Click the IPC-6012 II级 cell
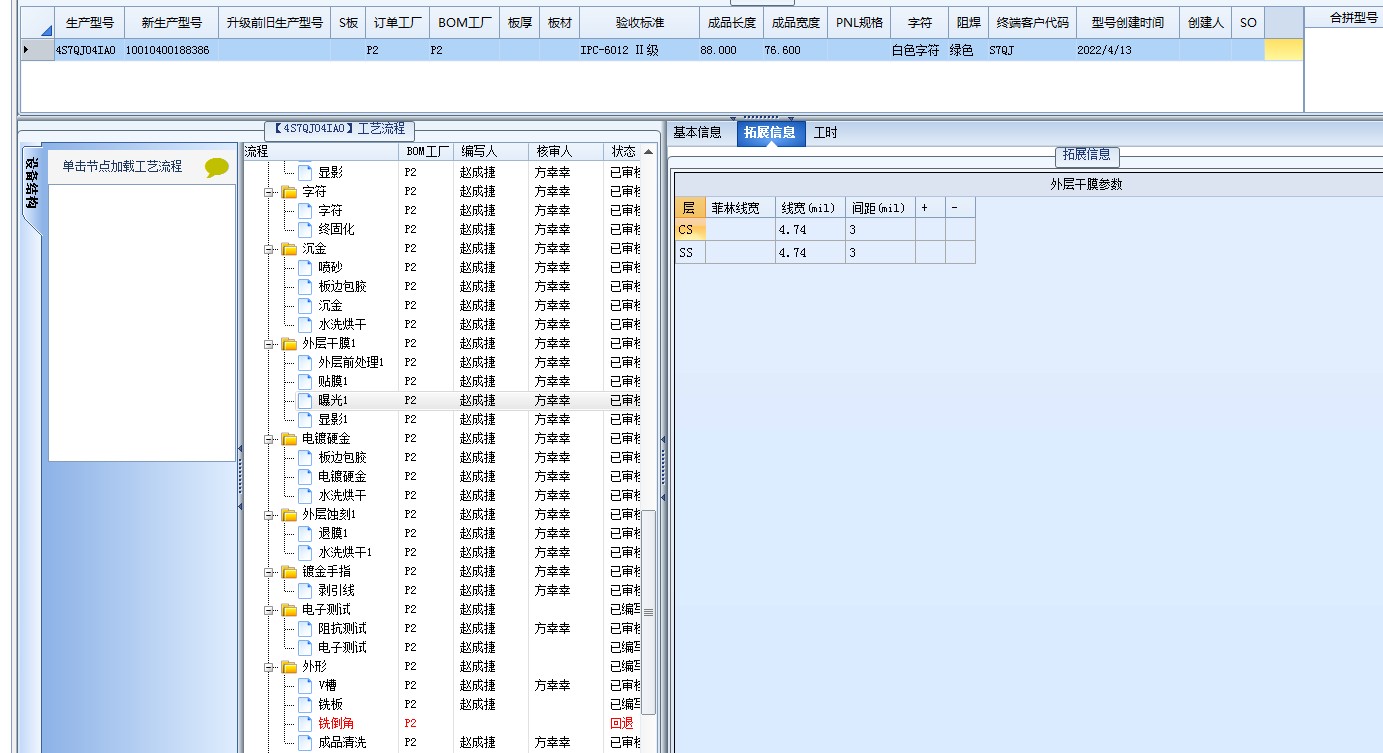Image resolution: width=1383 pixels, height=753 pixels. pos(639,50)
